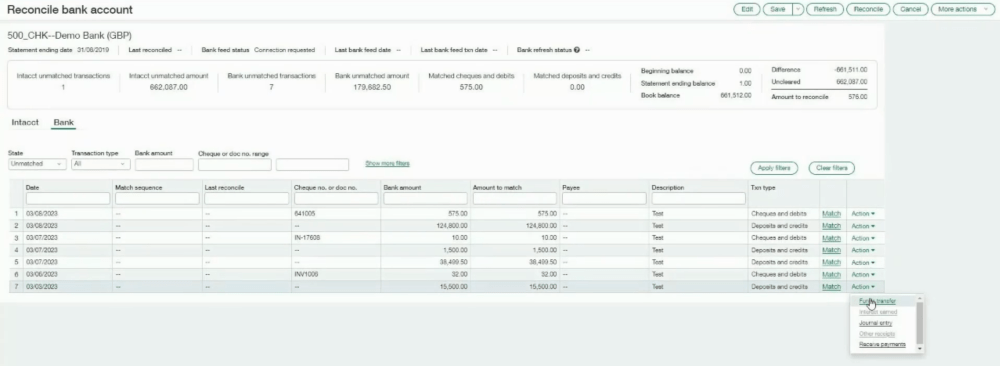Open Action dropdown for 38,499.50 row

click(863, 262)
